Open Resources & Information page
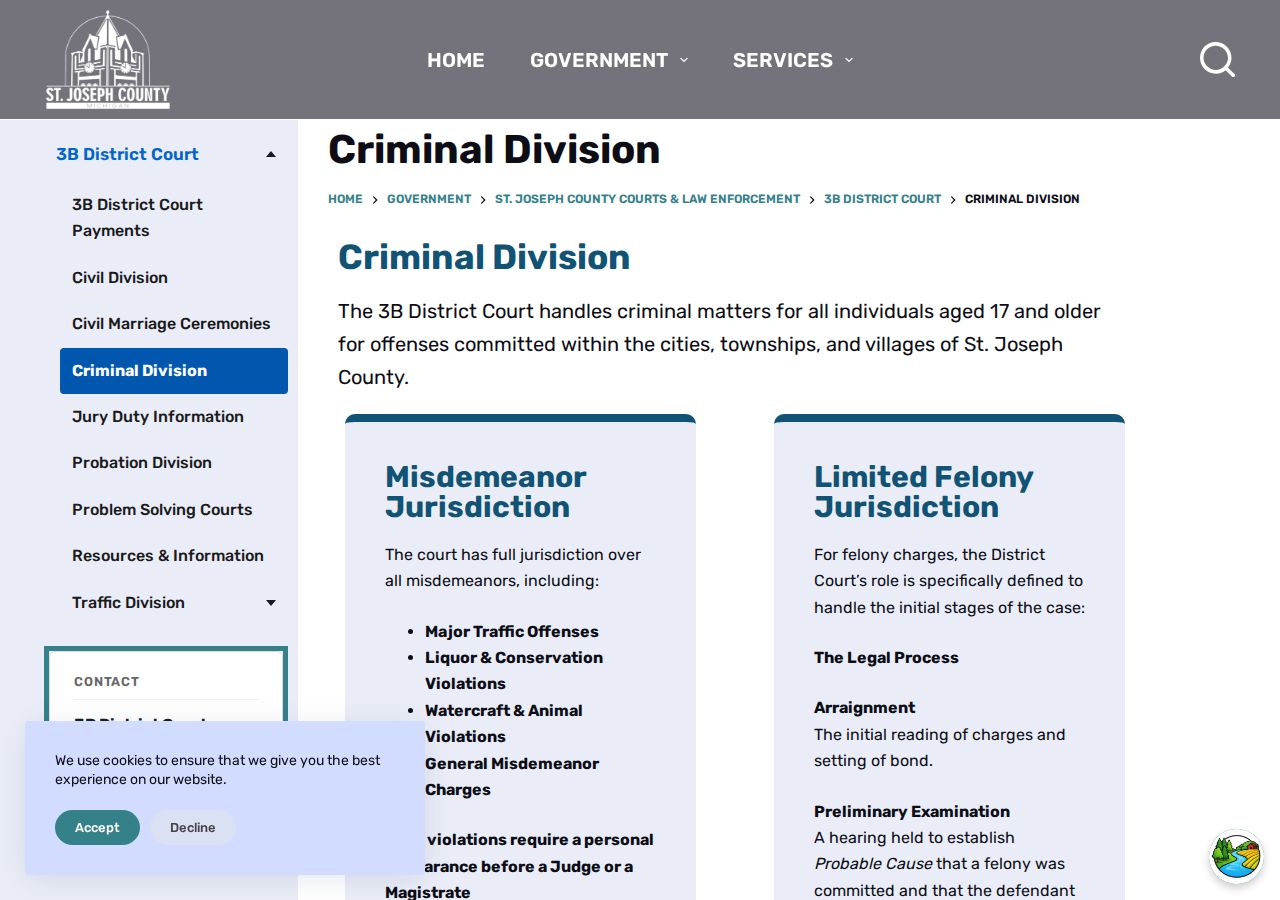1280x900 pixels. 168,556
